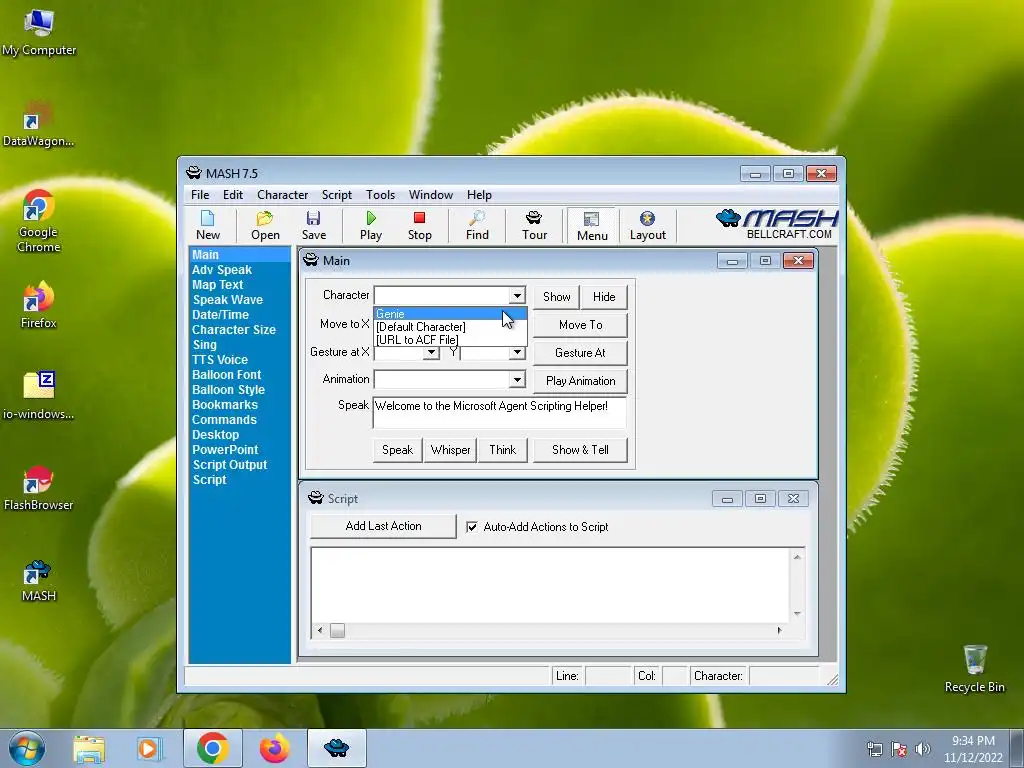Click the Show & Tell button
The image size is (1024, 768).
pyautogui.click(x=581, y=450)
